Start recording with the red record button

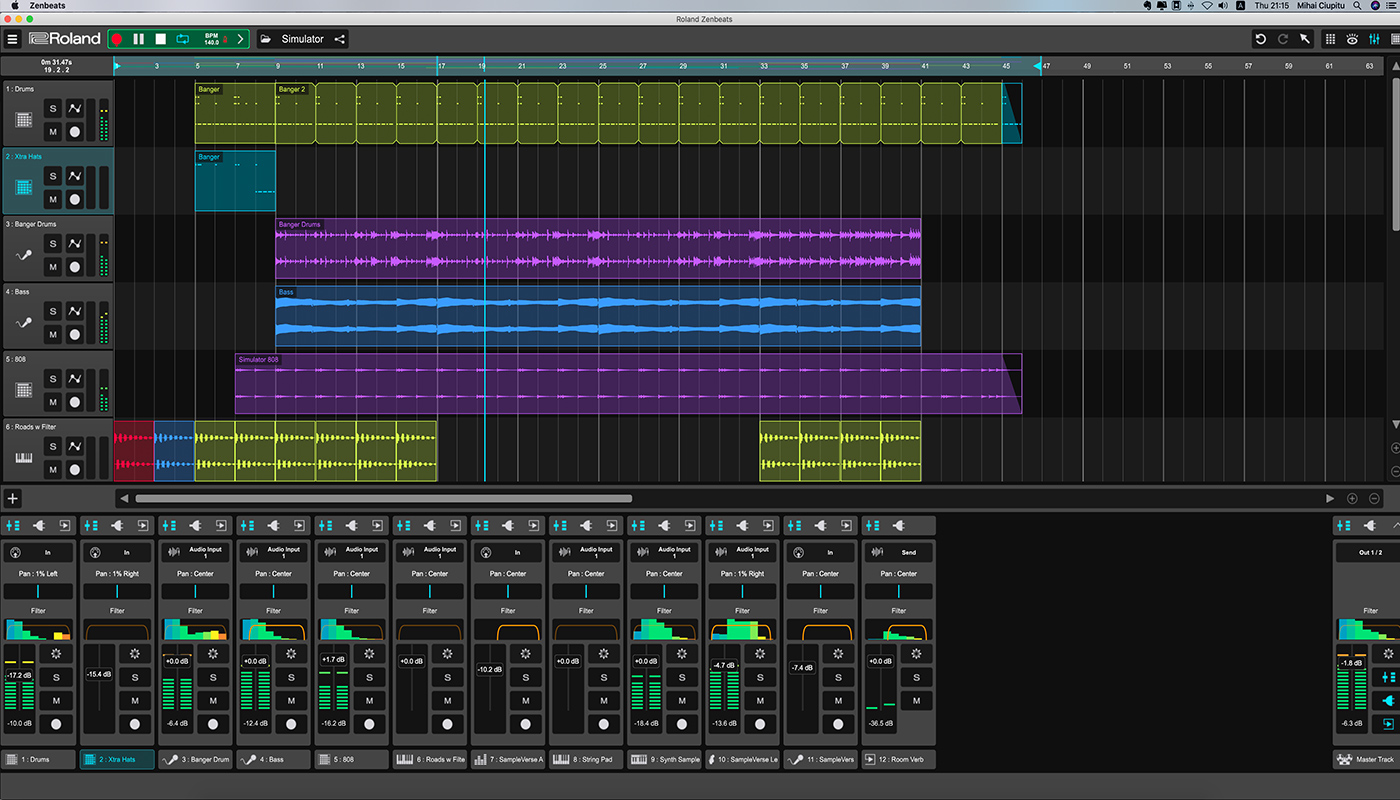(x=117, y=39)
